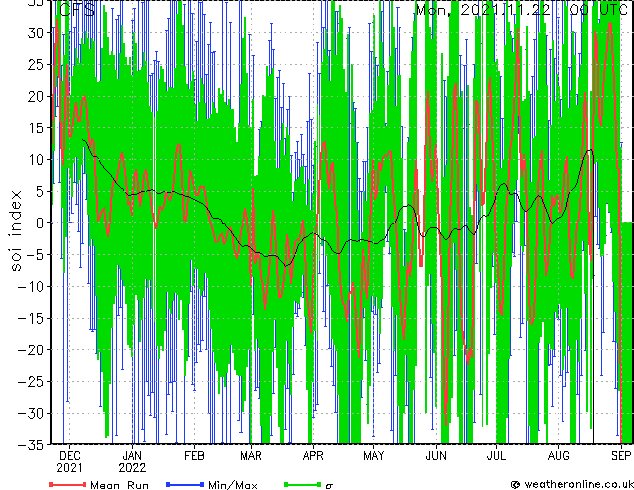Click the "15" positive y-axis tick label
634x490 pixels.
tap(36, 128)
